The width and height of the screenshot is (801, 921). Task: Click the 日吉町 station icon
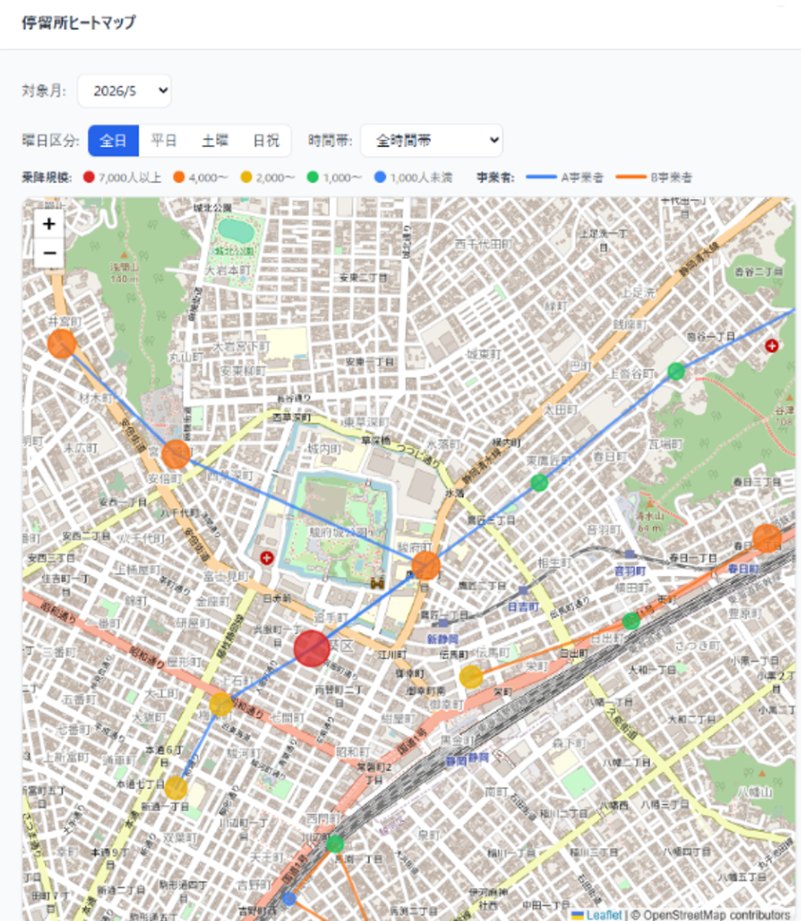(x=523, y=590)
